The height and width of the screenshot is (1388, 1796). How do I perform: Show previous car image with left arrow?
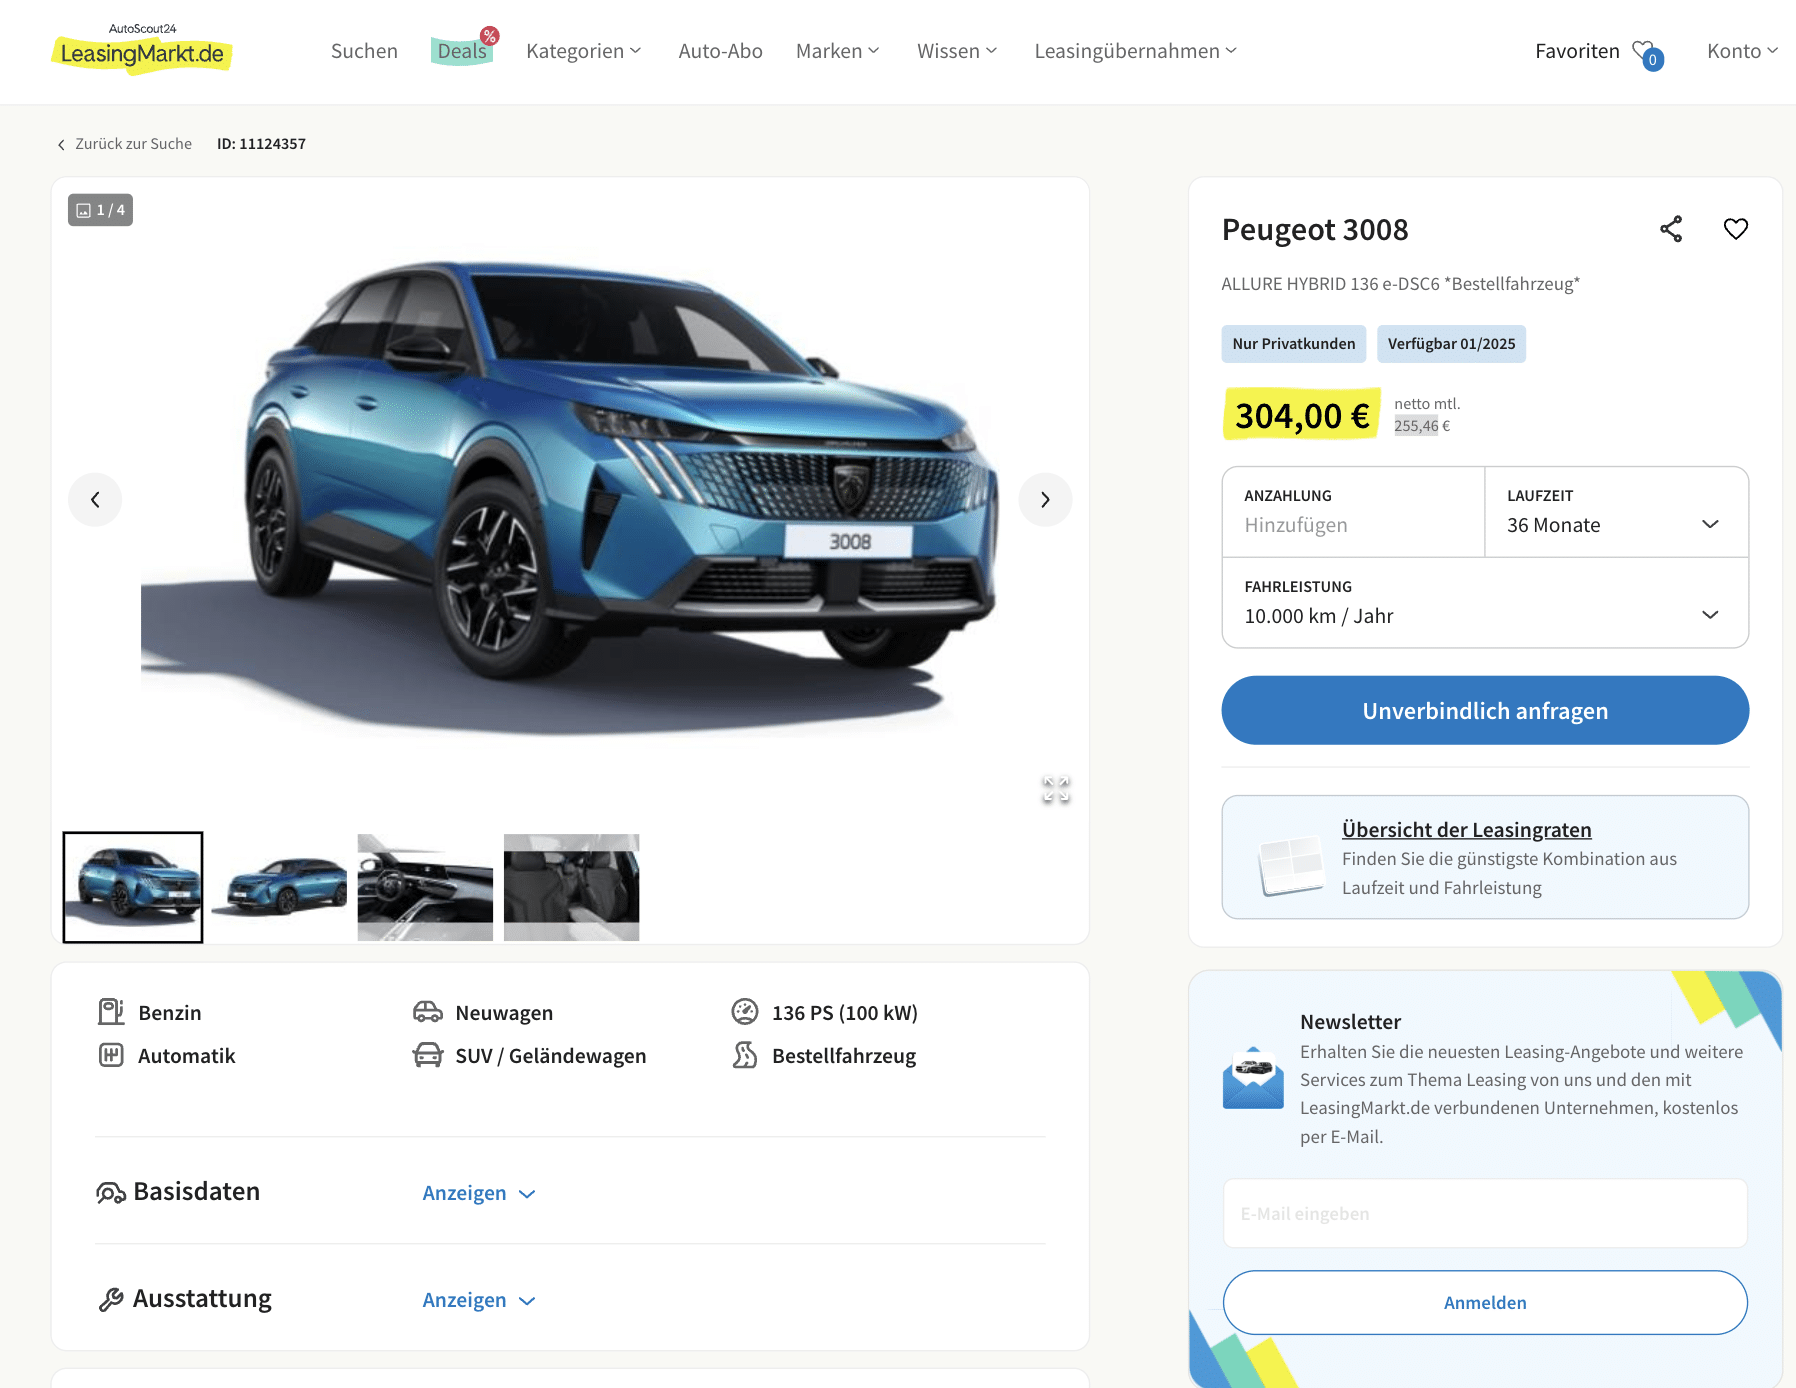[x=95, y=499]
